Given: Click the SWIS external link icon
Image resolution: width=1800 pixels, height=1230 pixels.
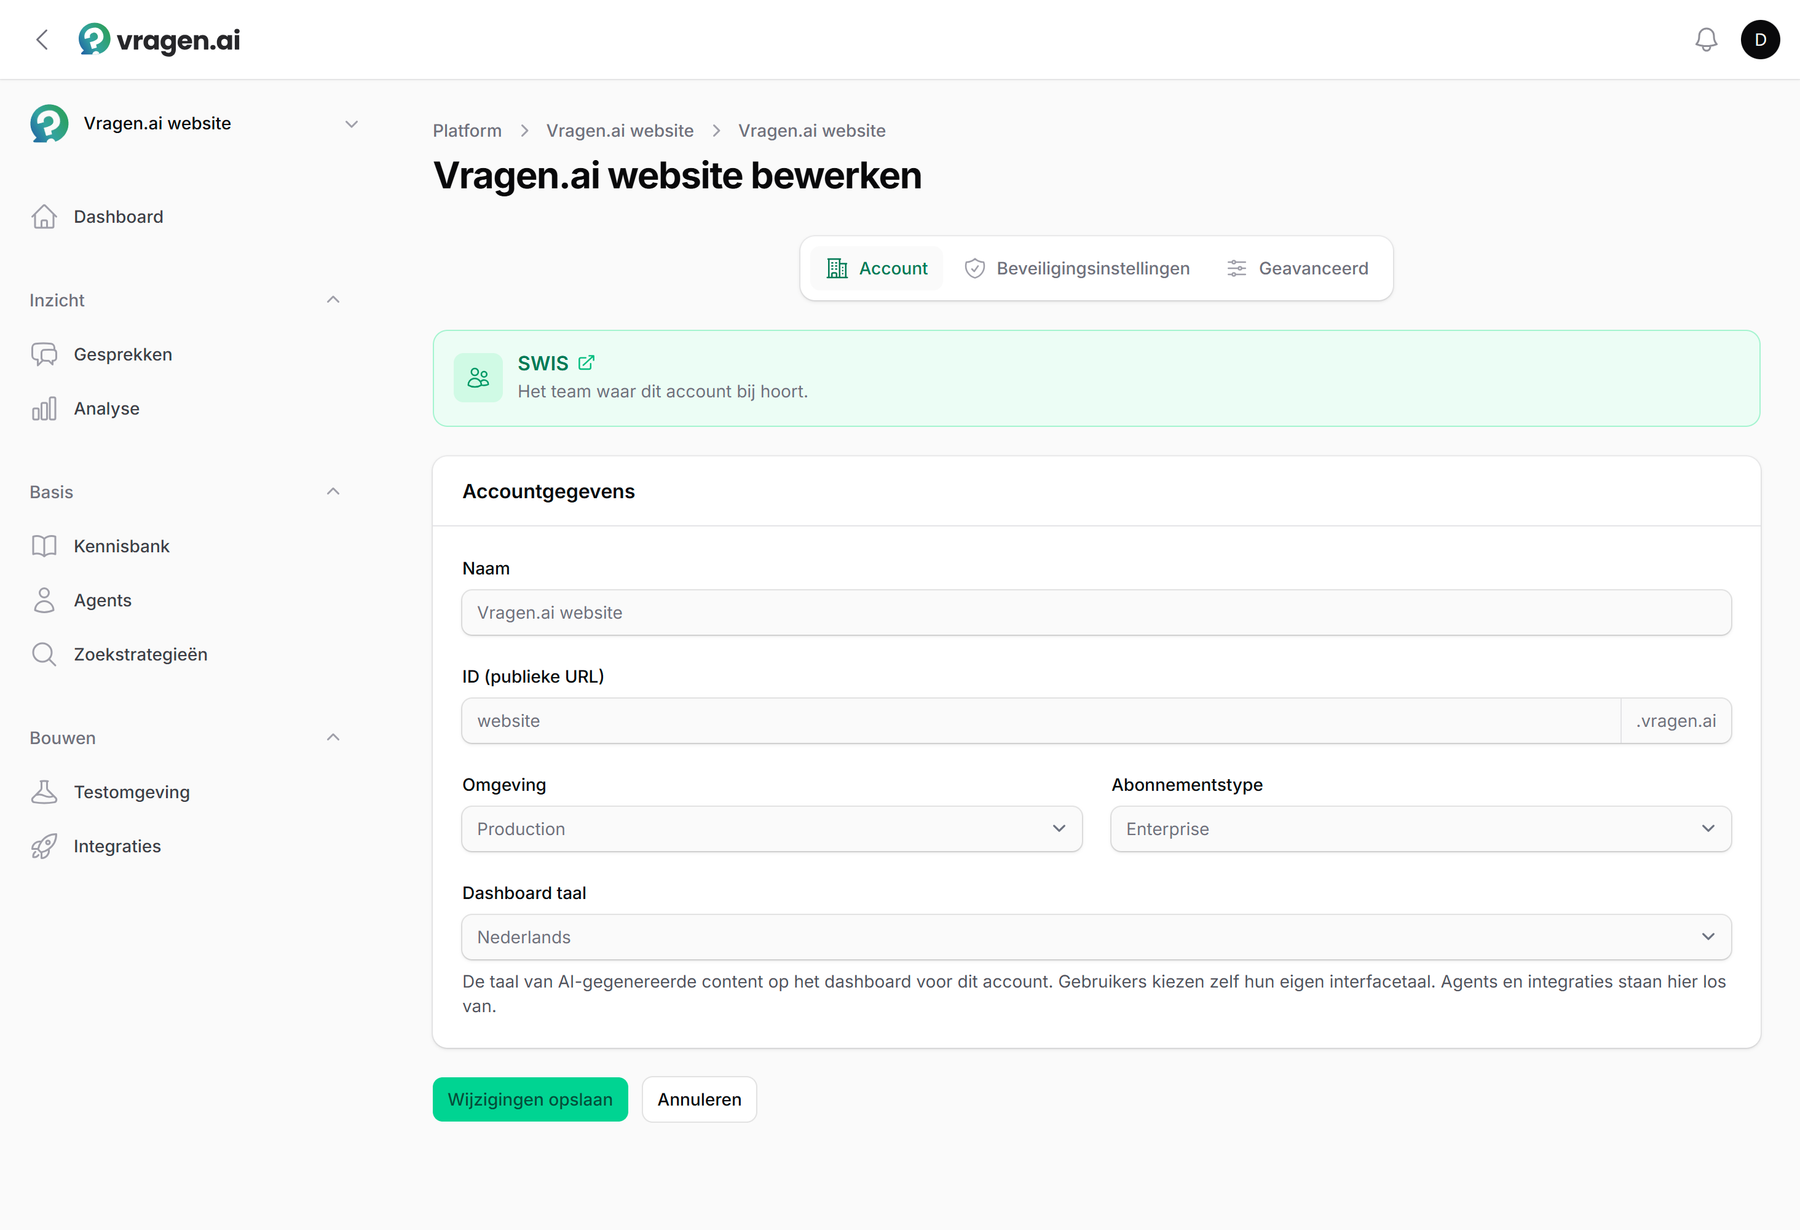Looking at the screenshot, I should 586,363.
